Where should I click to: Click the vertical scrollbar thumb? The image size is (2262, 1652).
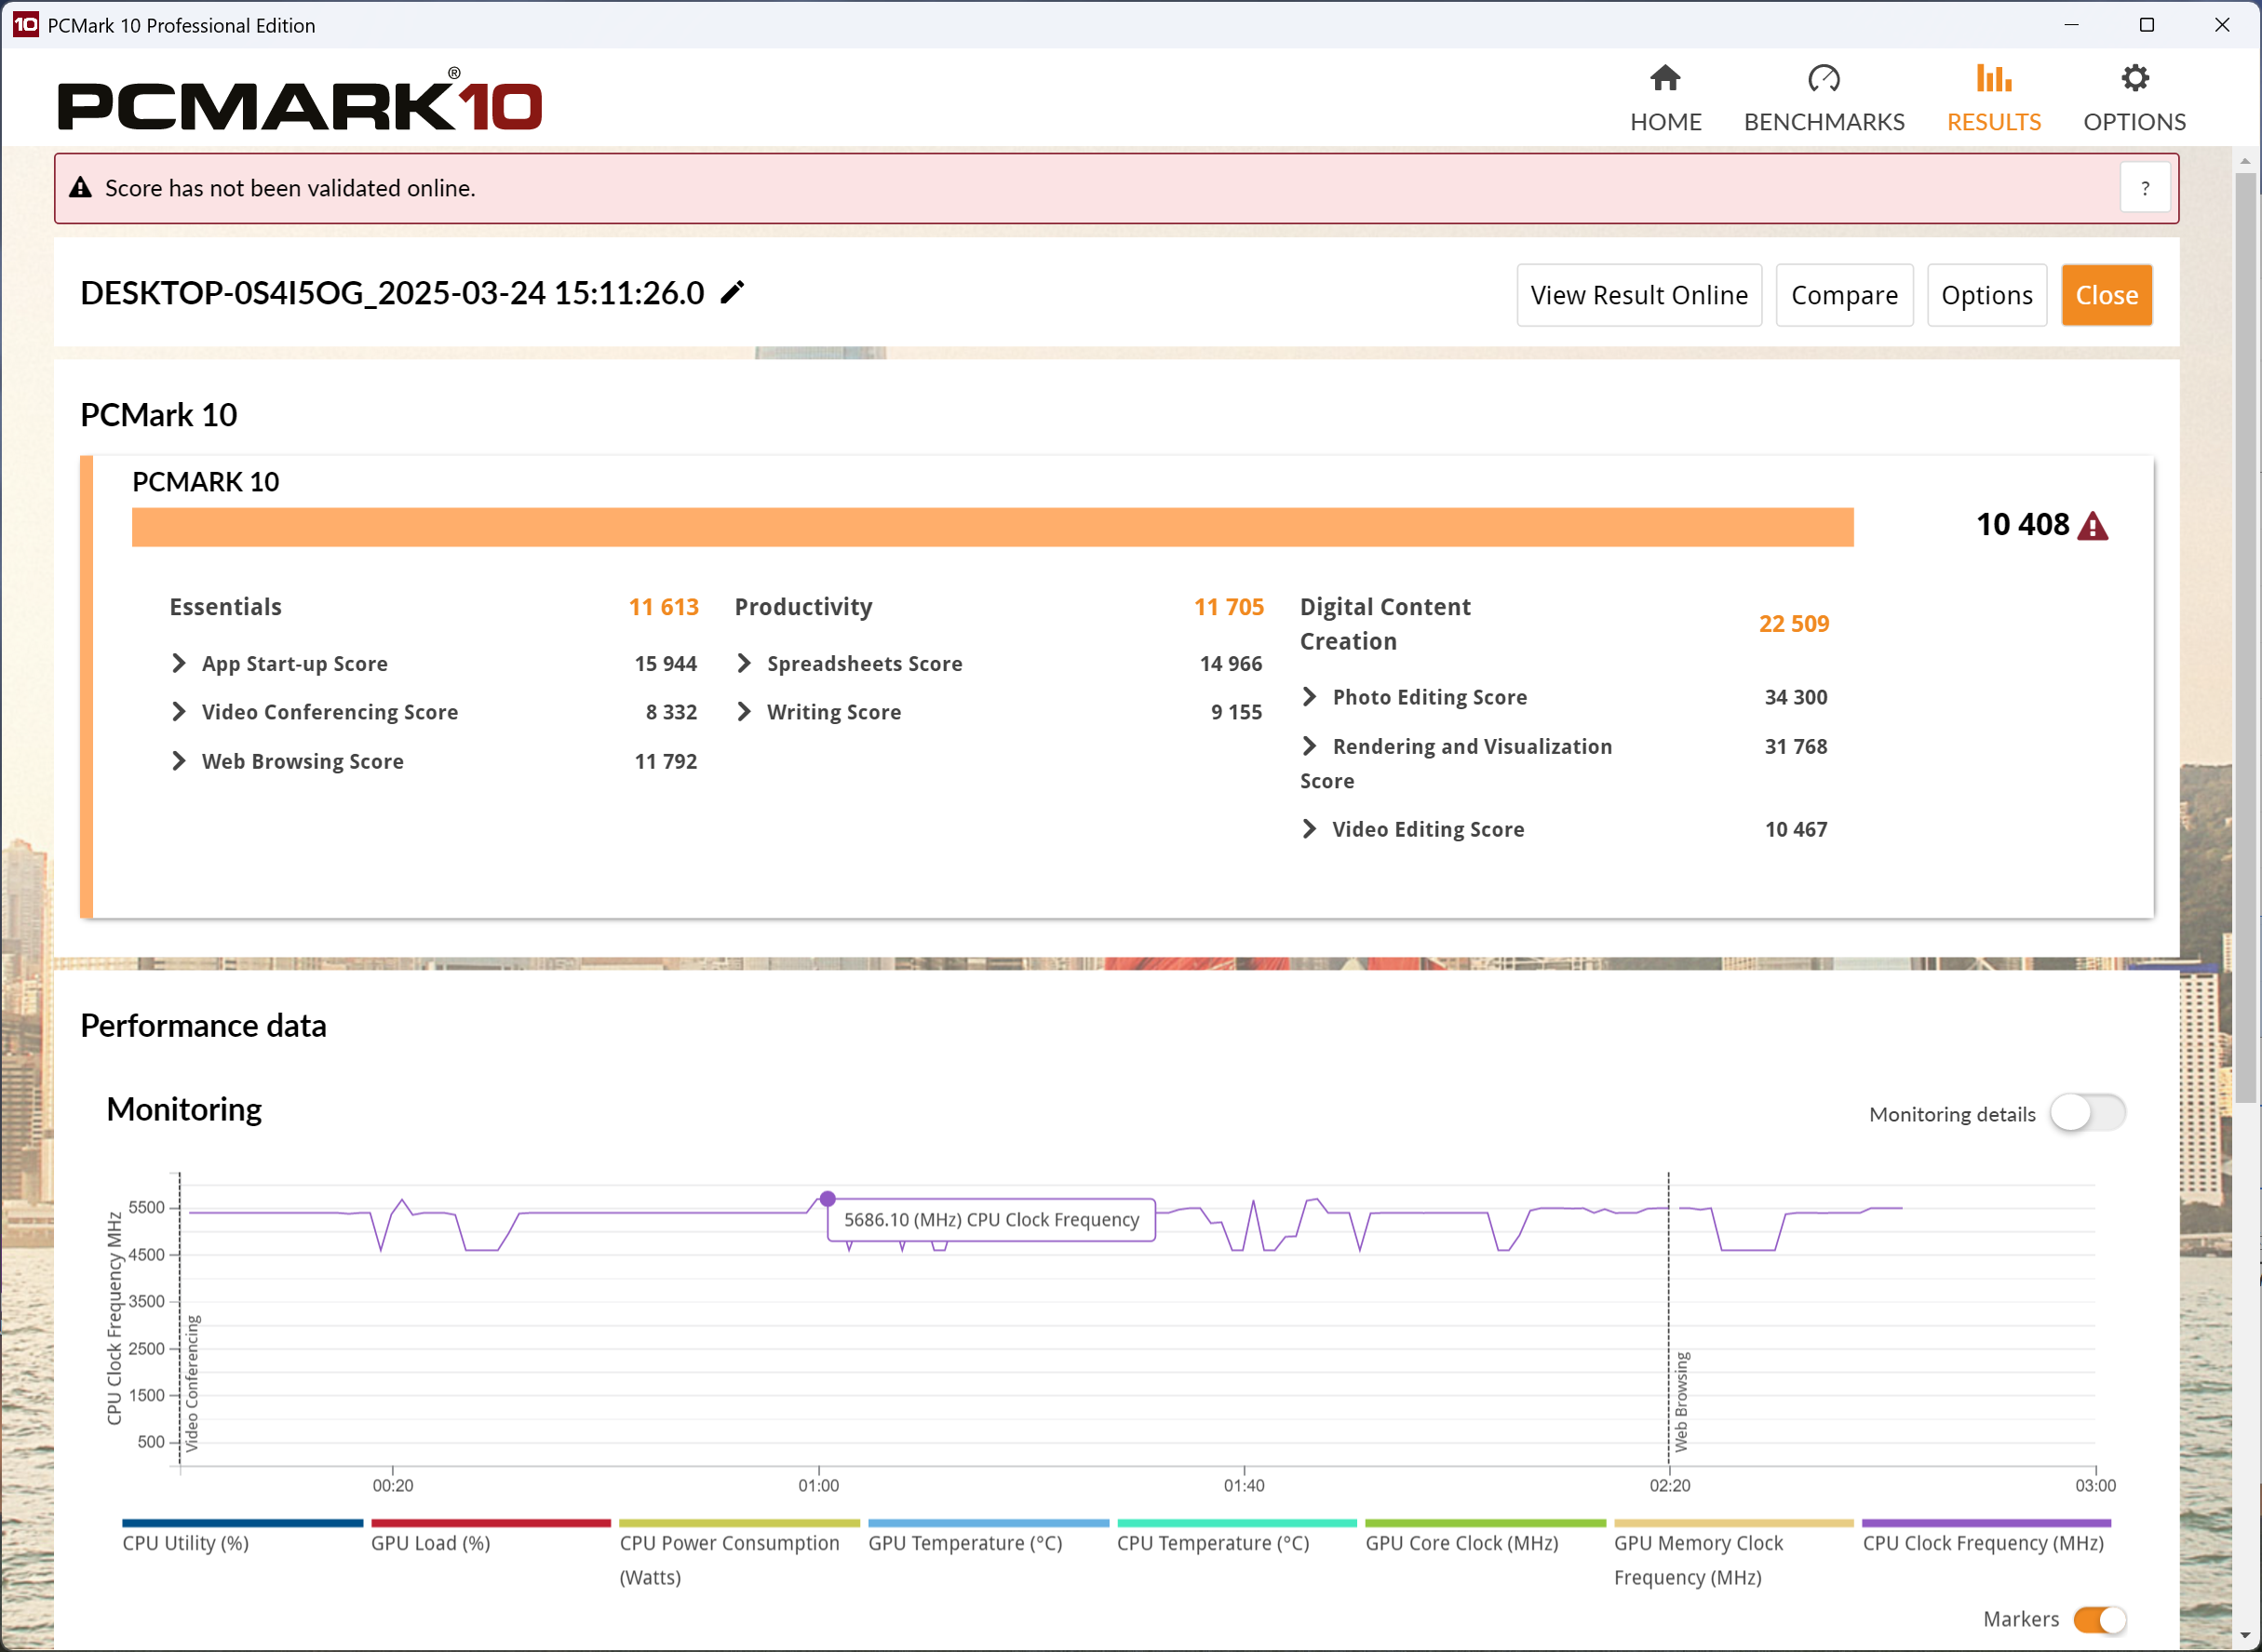2245,638
